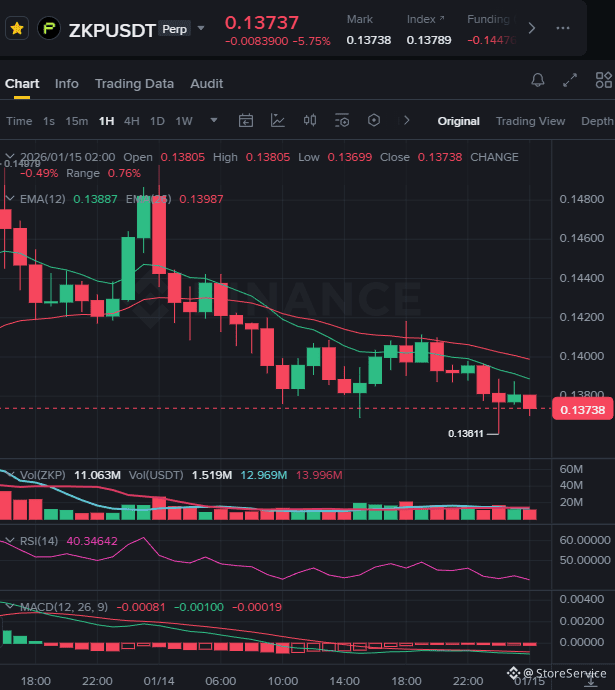Toggle the favorite star for ZKPUSDT
This screenshot has width=615, height=690.
coord(17,29)
